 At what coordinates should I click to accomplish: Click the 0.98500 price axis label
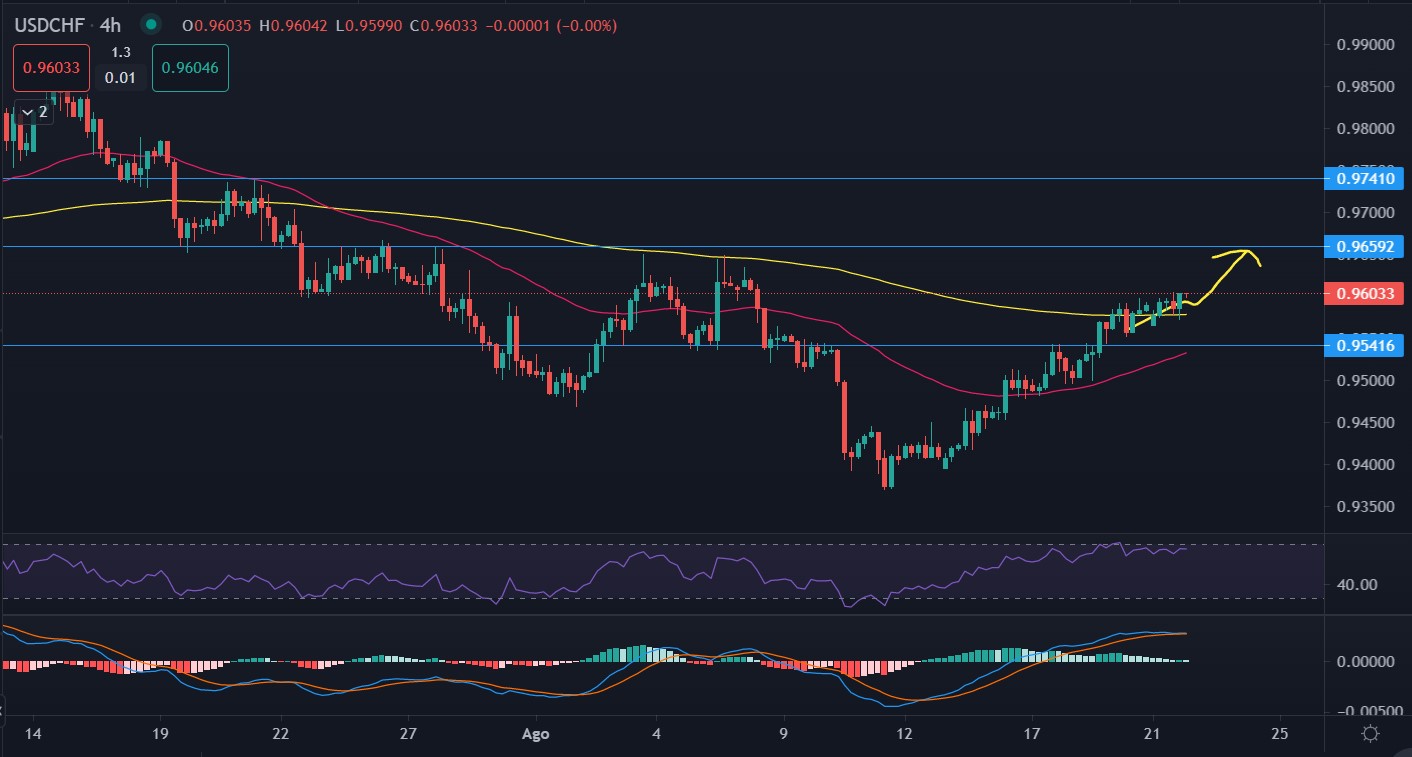tap(1365, 86)
